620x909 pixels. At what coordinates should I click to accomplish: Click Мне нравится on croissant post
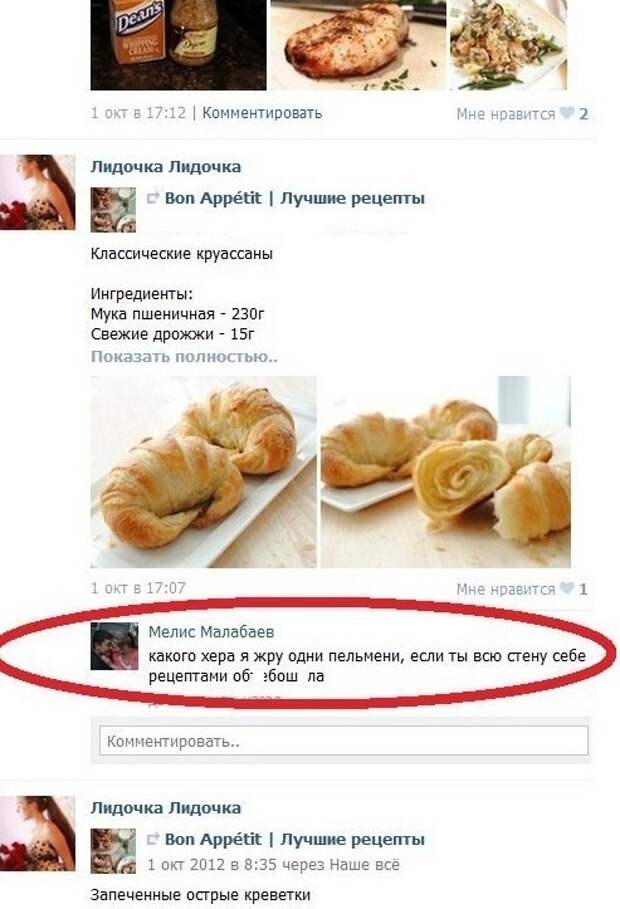(505, 589)
